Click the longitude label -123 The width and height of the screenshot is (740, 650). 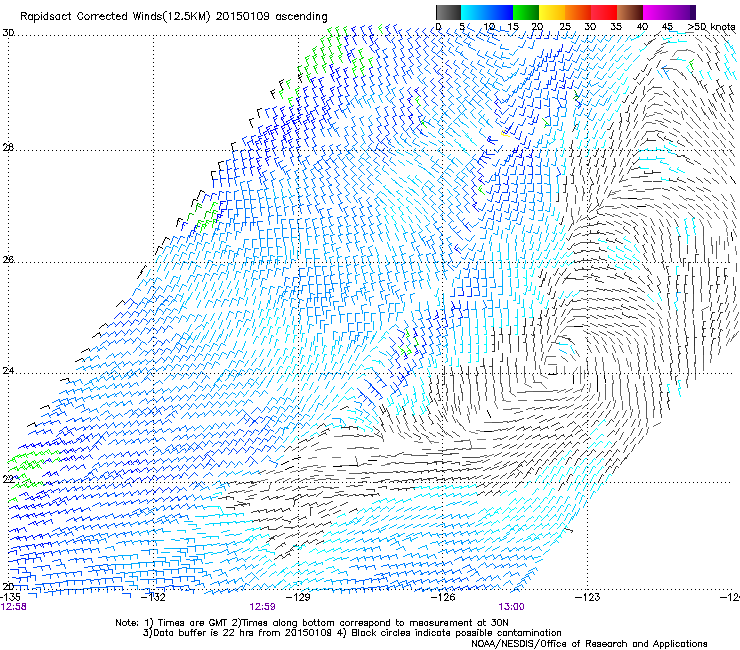tap(589, 597)
